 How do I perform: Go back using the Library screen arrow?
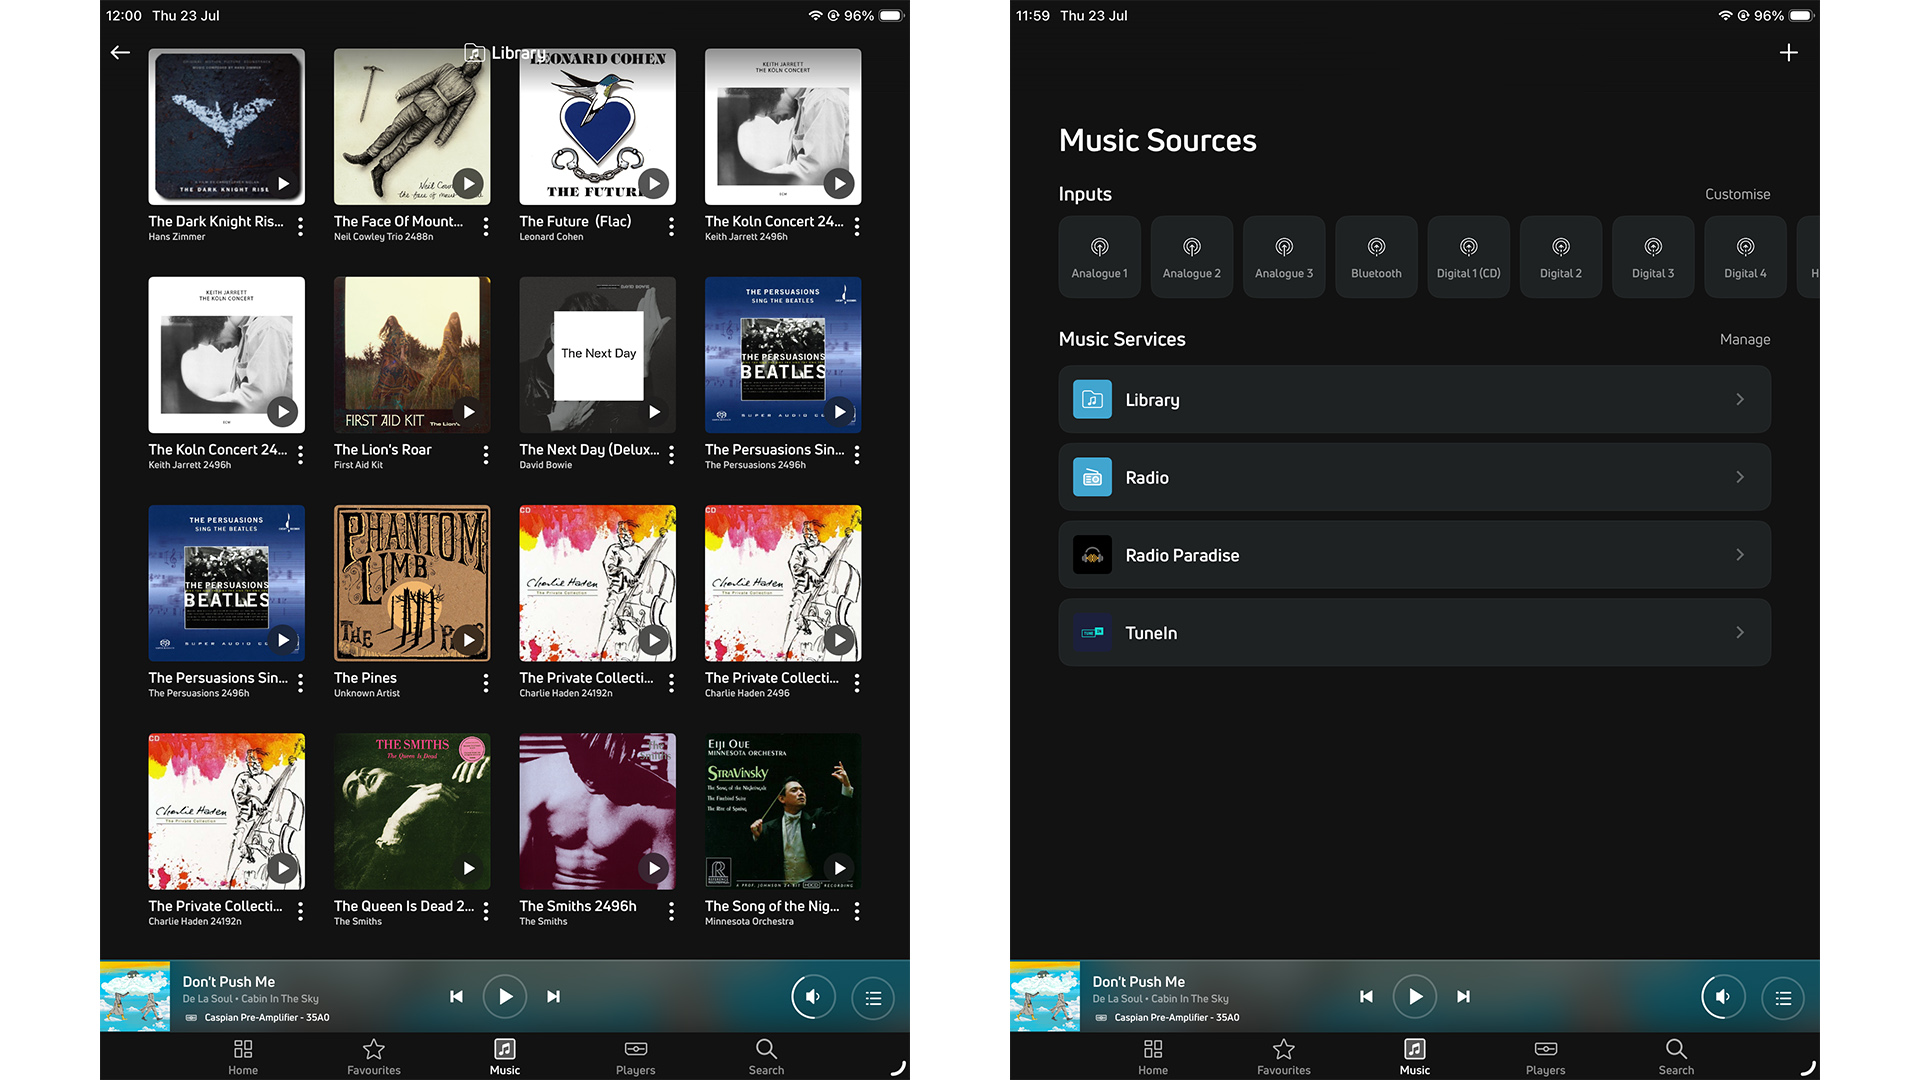pyautogui.click(x=120, y=52)
